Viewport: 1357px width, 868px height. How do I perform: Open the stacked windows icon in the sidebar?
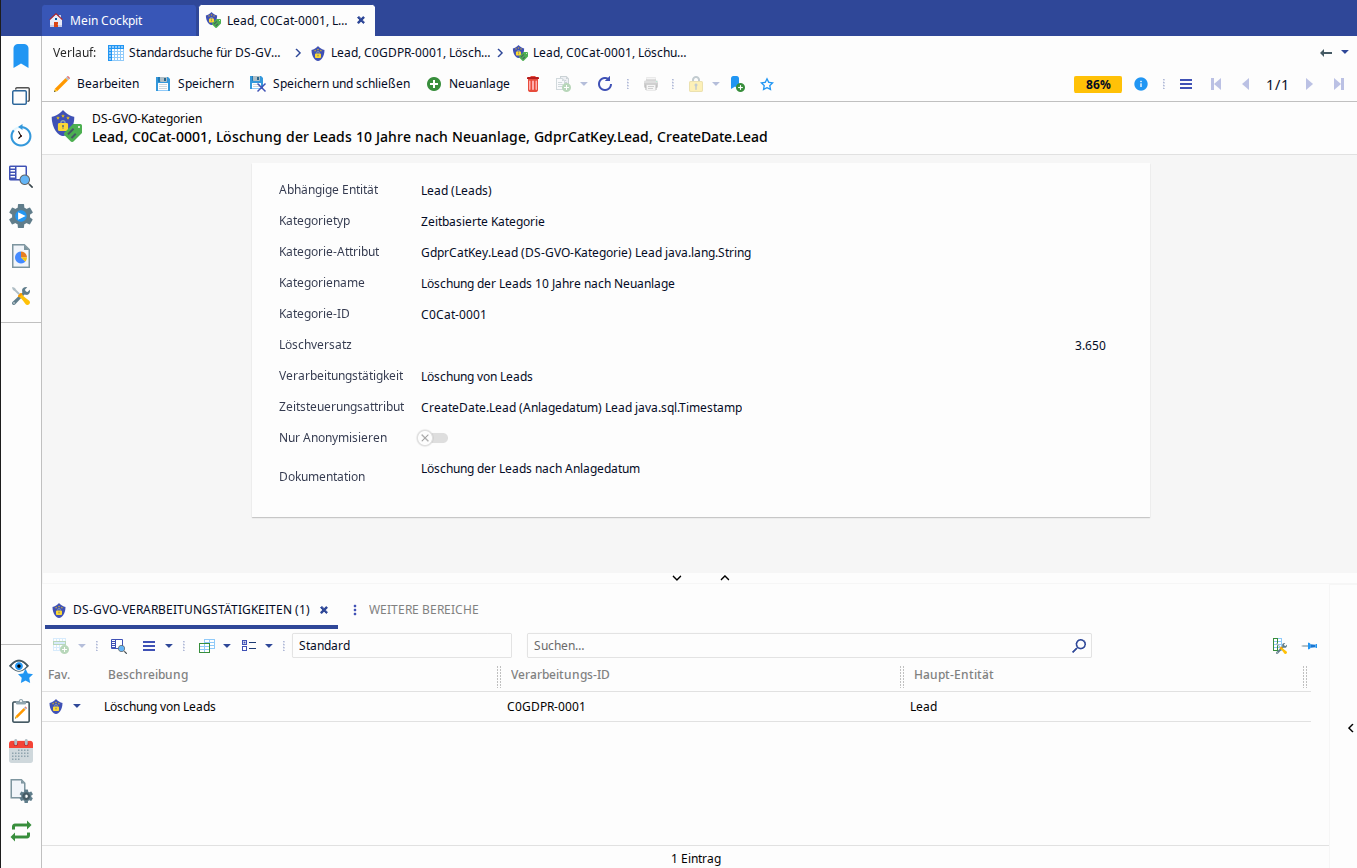20,96
